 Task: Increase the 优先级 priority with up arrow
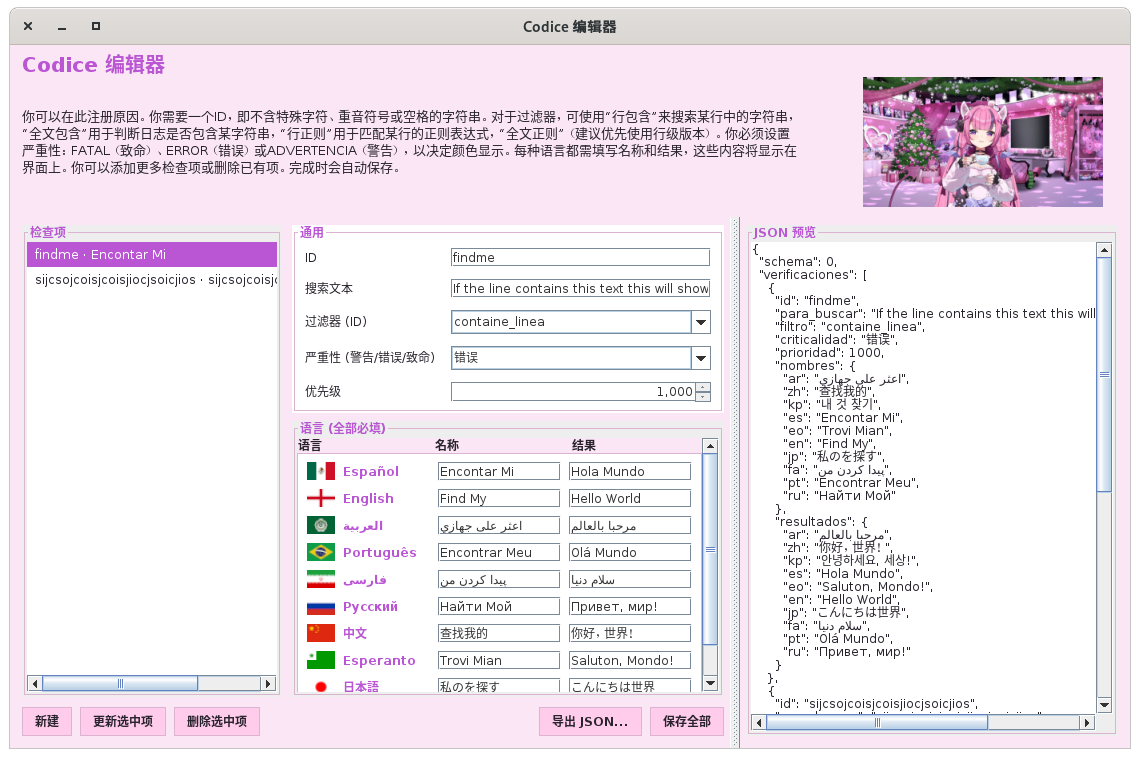703,387
